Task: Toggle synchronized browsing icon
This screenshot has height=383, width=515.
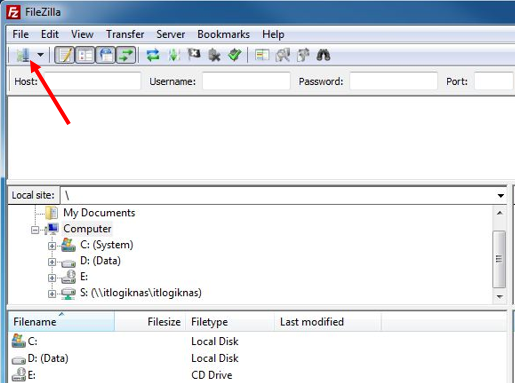Action: (303, 55)
